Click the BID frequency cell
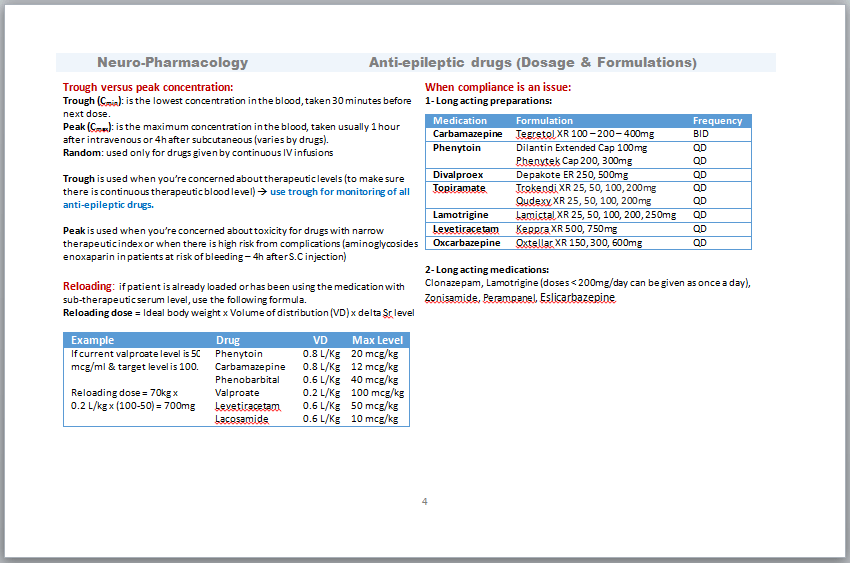850x563 pixels. tap(701, 134)
